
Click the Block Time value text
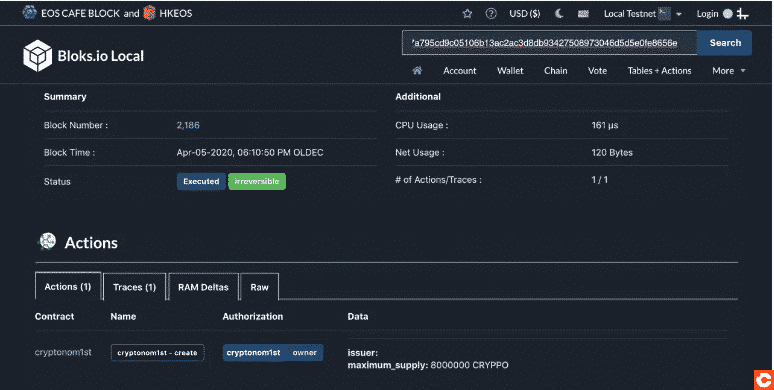pos(250,153)
